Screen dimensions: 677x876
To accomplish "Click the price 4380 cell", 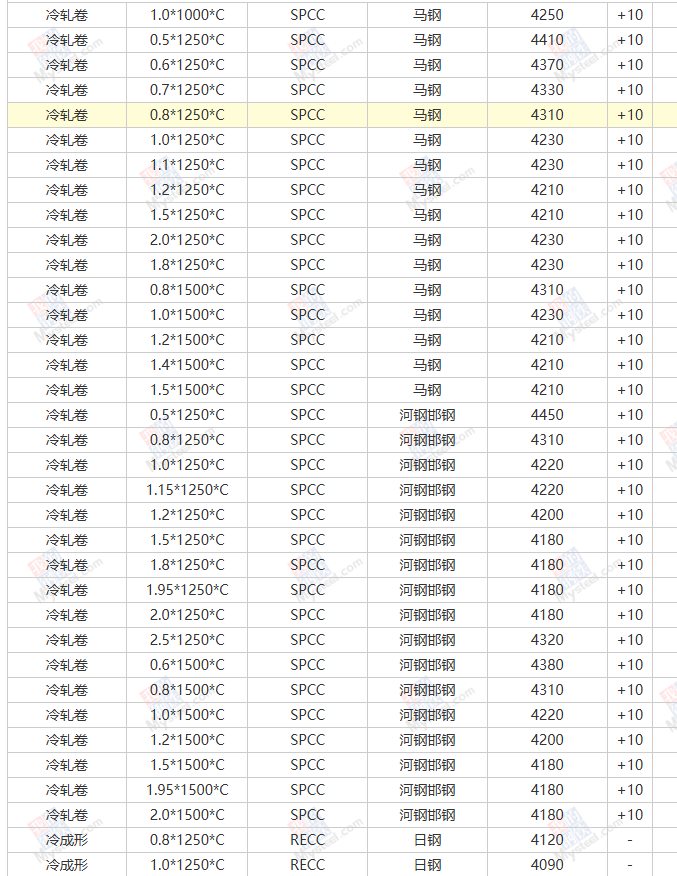I will [547, 665].
